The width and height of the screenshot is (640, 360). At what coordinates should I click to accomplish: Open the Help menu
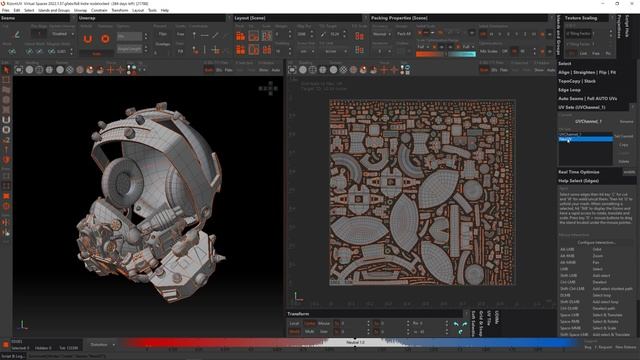click(164, 10)
